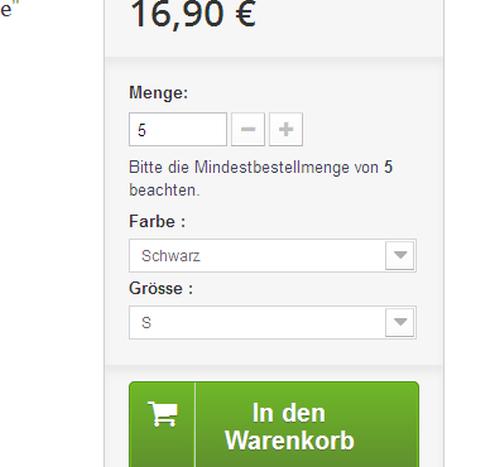Click the word beachten in the note
This screenshot has width=500, height=467.
(163, 190)
